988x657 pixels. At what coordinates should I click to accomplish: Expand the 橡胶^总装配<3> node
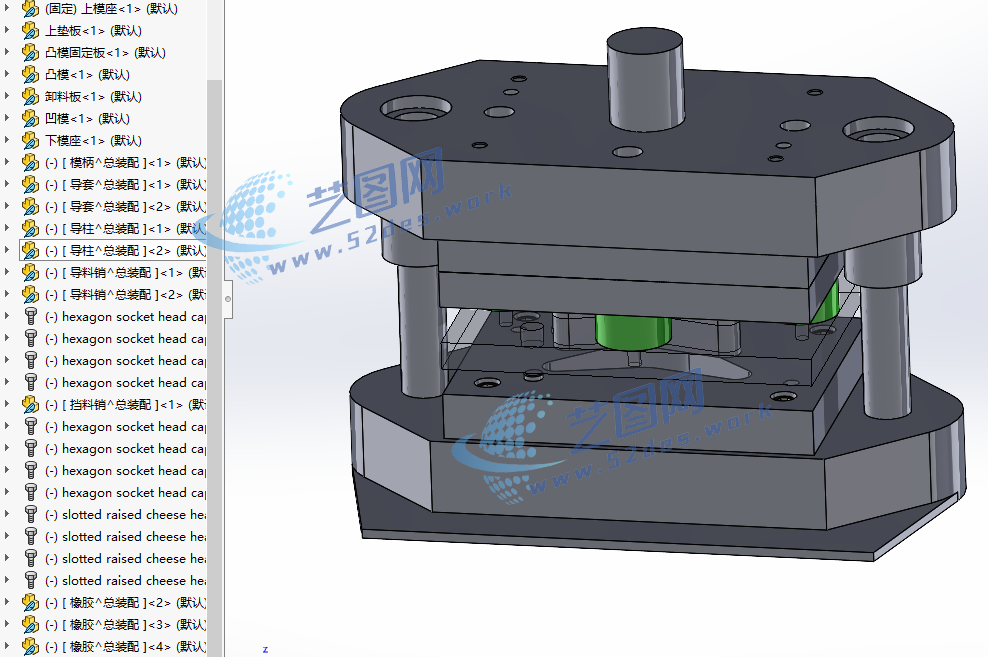[x=7, y=624]
